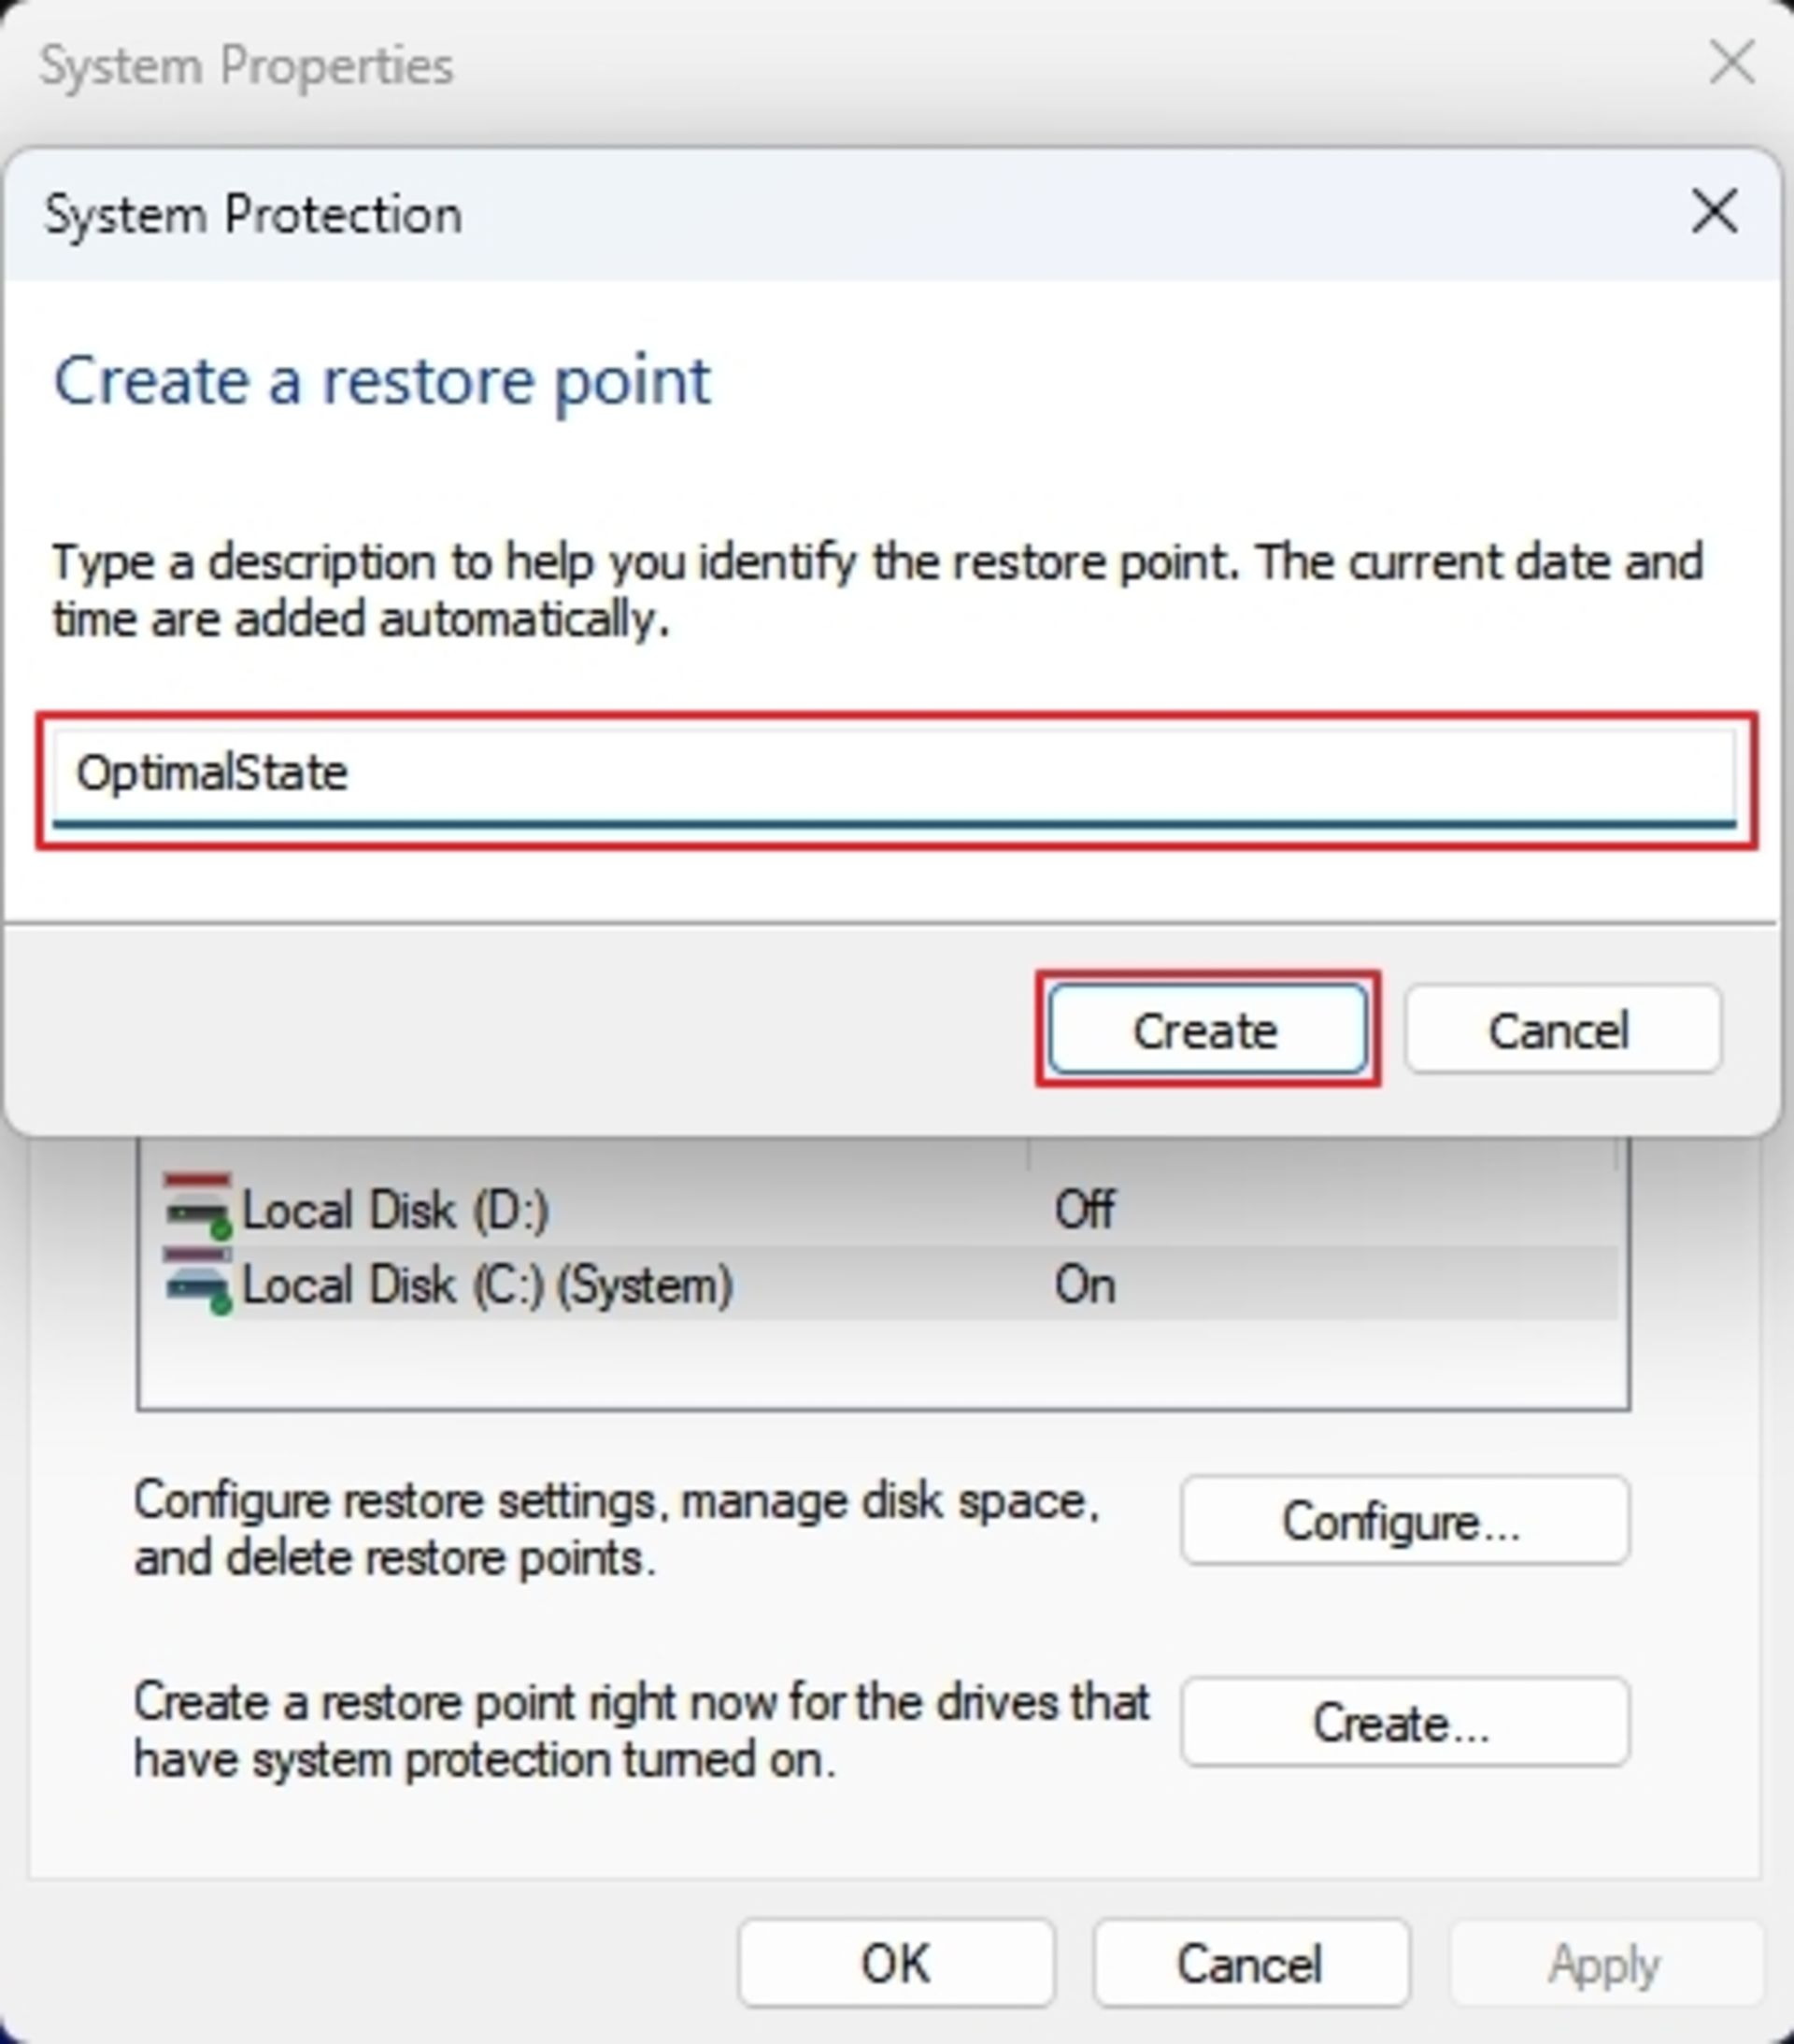Click the grayed-out Apply button
The width and height of the screenshot is (1794, 2044).
click(x=1605, y=1963)
